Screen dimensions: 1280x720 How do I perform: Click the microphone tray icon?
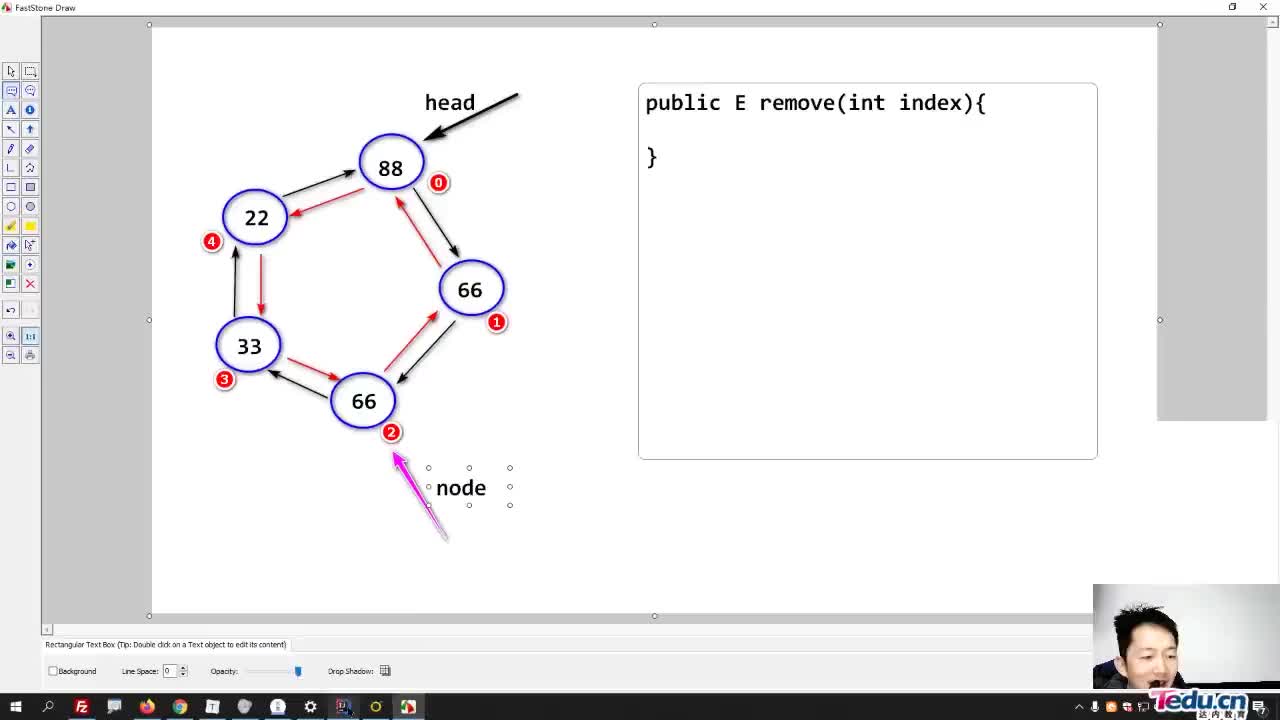pyautogui.click(x=1095, y=707)
